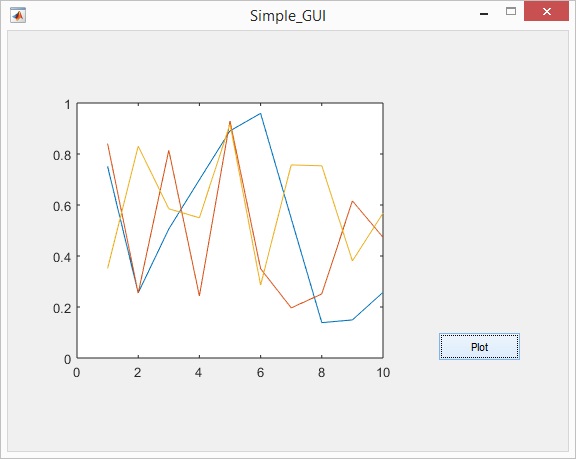
Task: Minimize the Simple_GUI window
Action: tap(484, 14)
